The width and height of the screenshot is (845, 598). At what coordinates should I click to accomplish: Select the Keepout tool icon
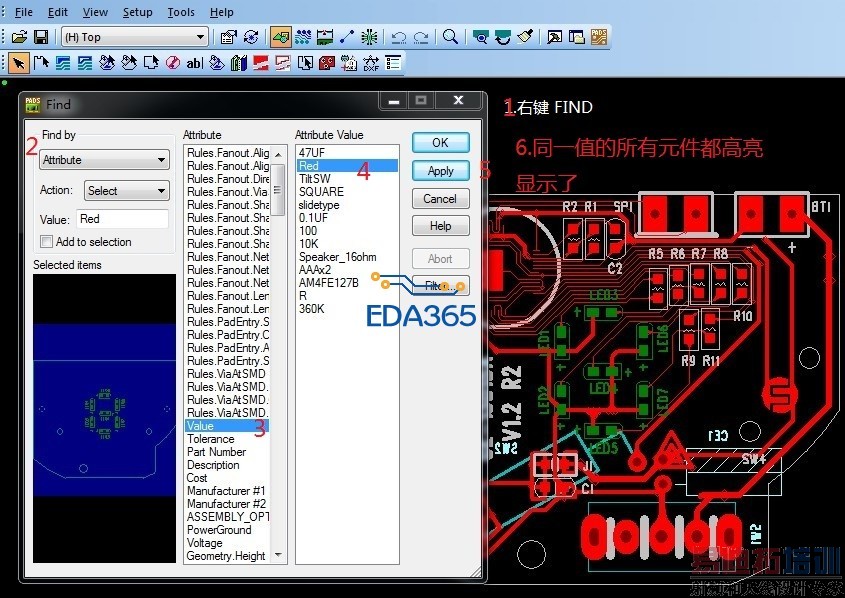point(173,64)
